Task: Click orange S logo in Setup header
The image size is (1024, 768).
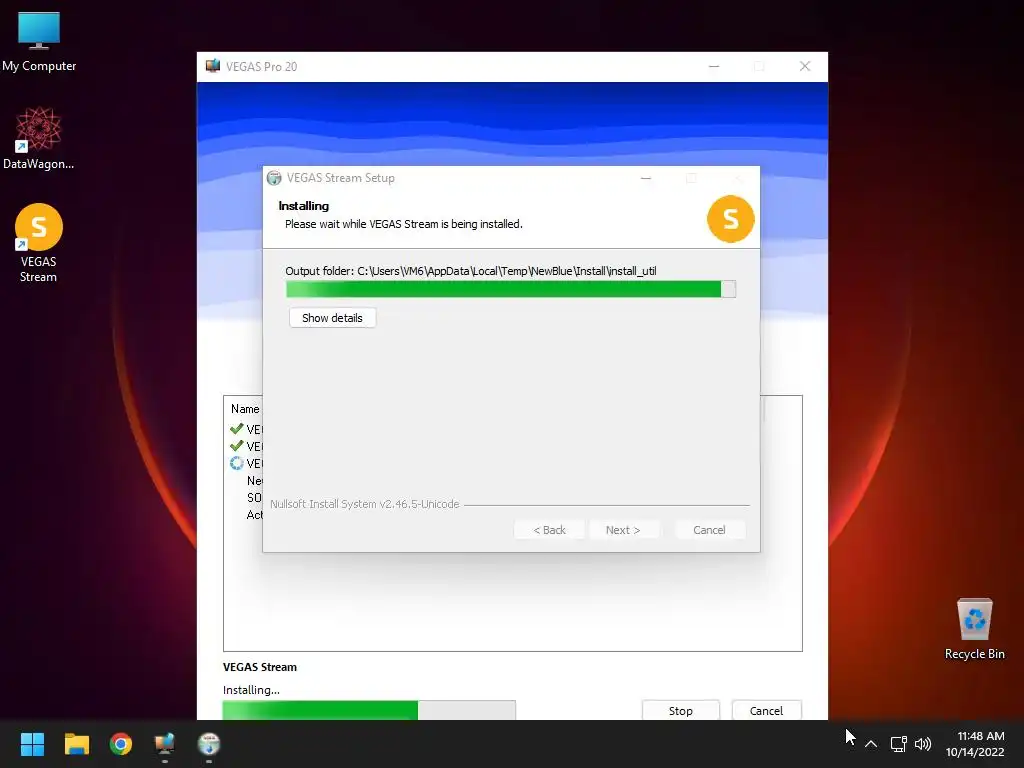Action: pos(731,219)
